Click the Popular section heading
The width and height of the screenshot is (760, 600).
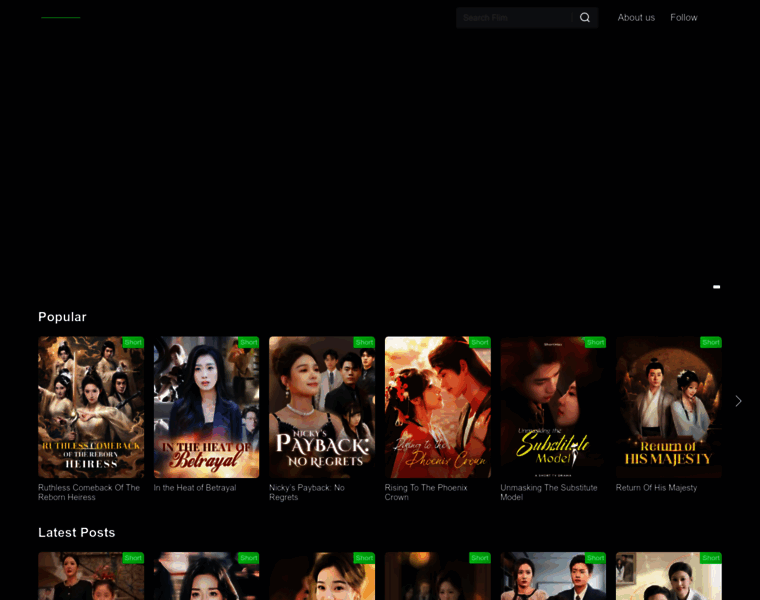[62, 317]
